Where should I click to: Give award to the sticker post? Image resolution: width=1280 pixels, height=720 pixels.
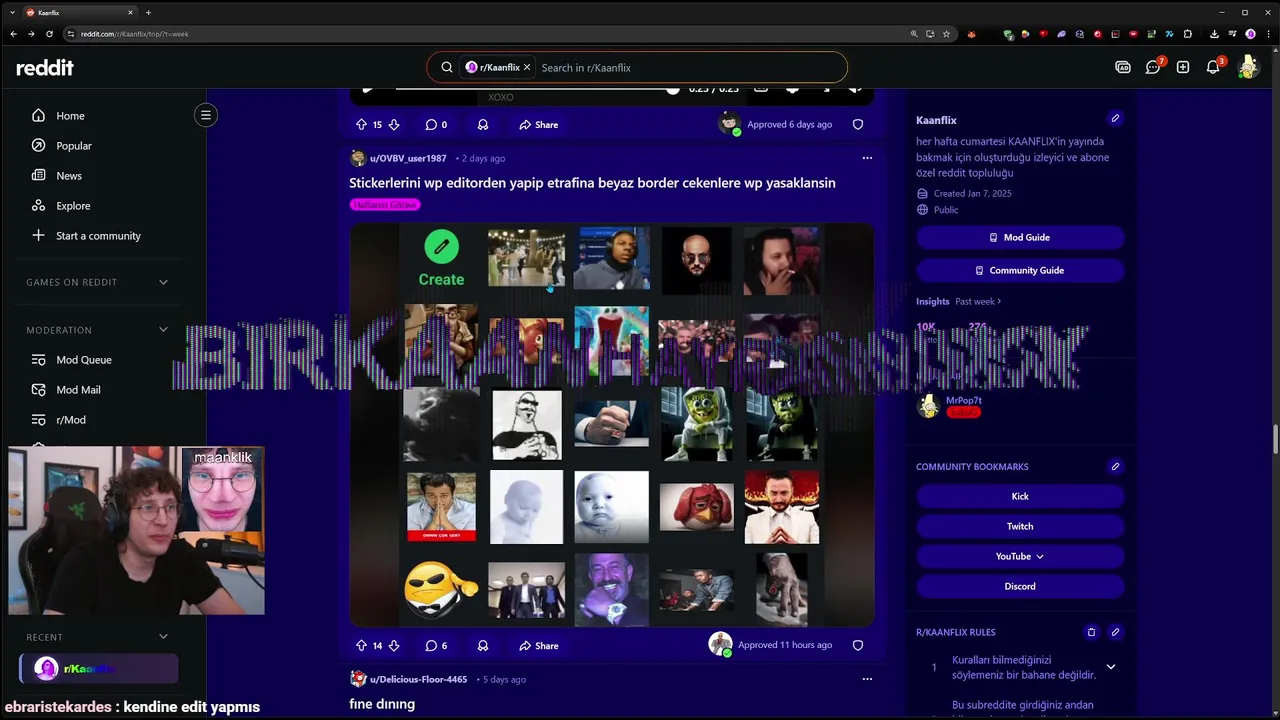click(x=483, y=646)
